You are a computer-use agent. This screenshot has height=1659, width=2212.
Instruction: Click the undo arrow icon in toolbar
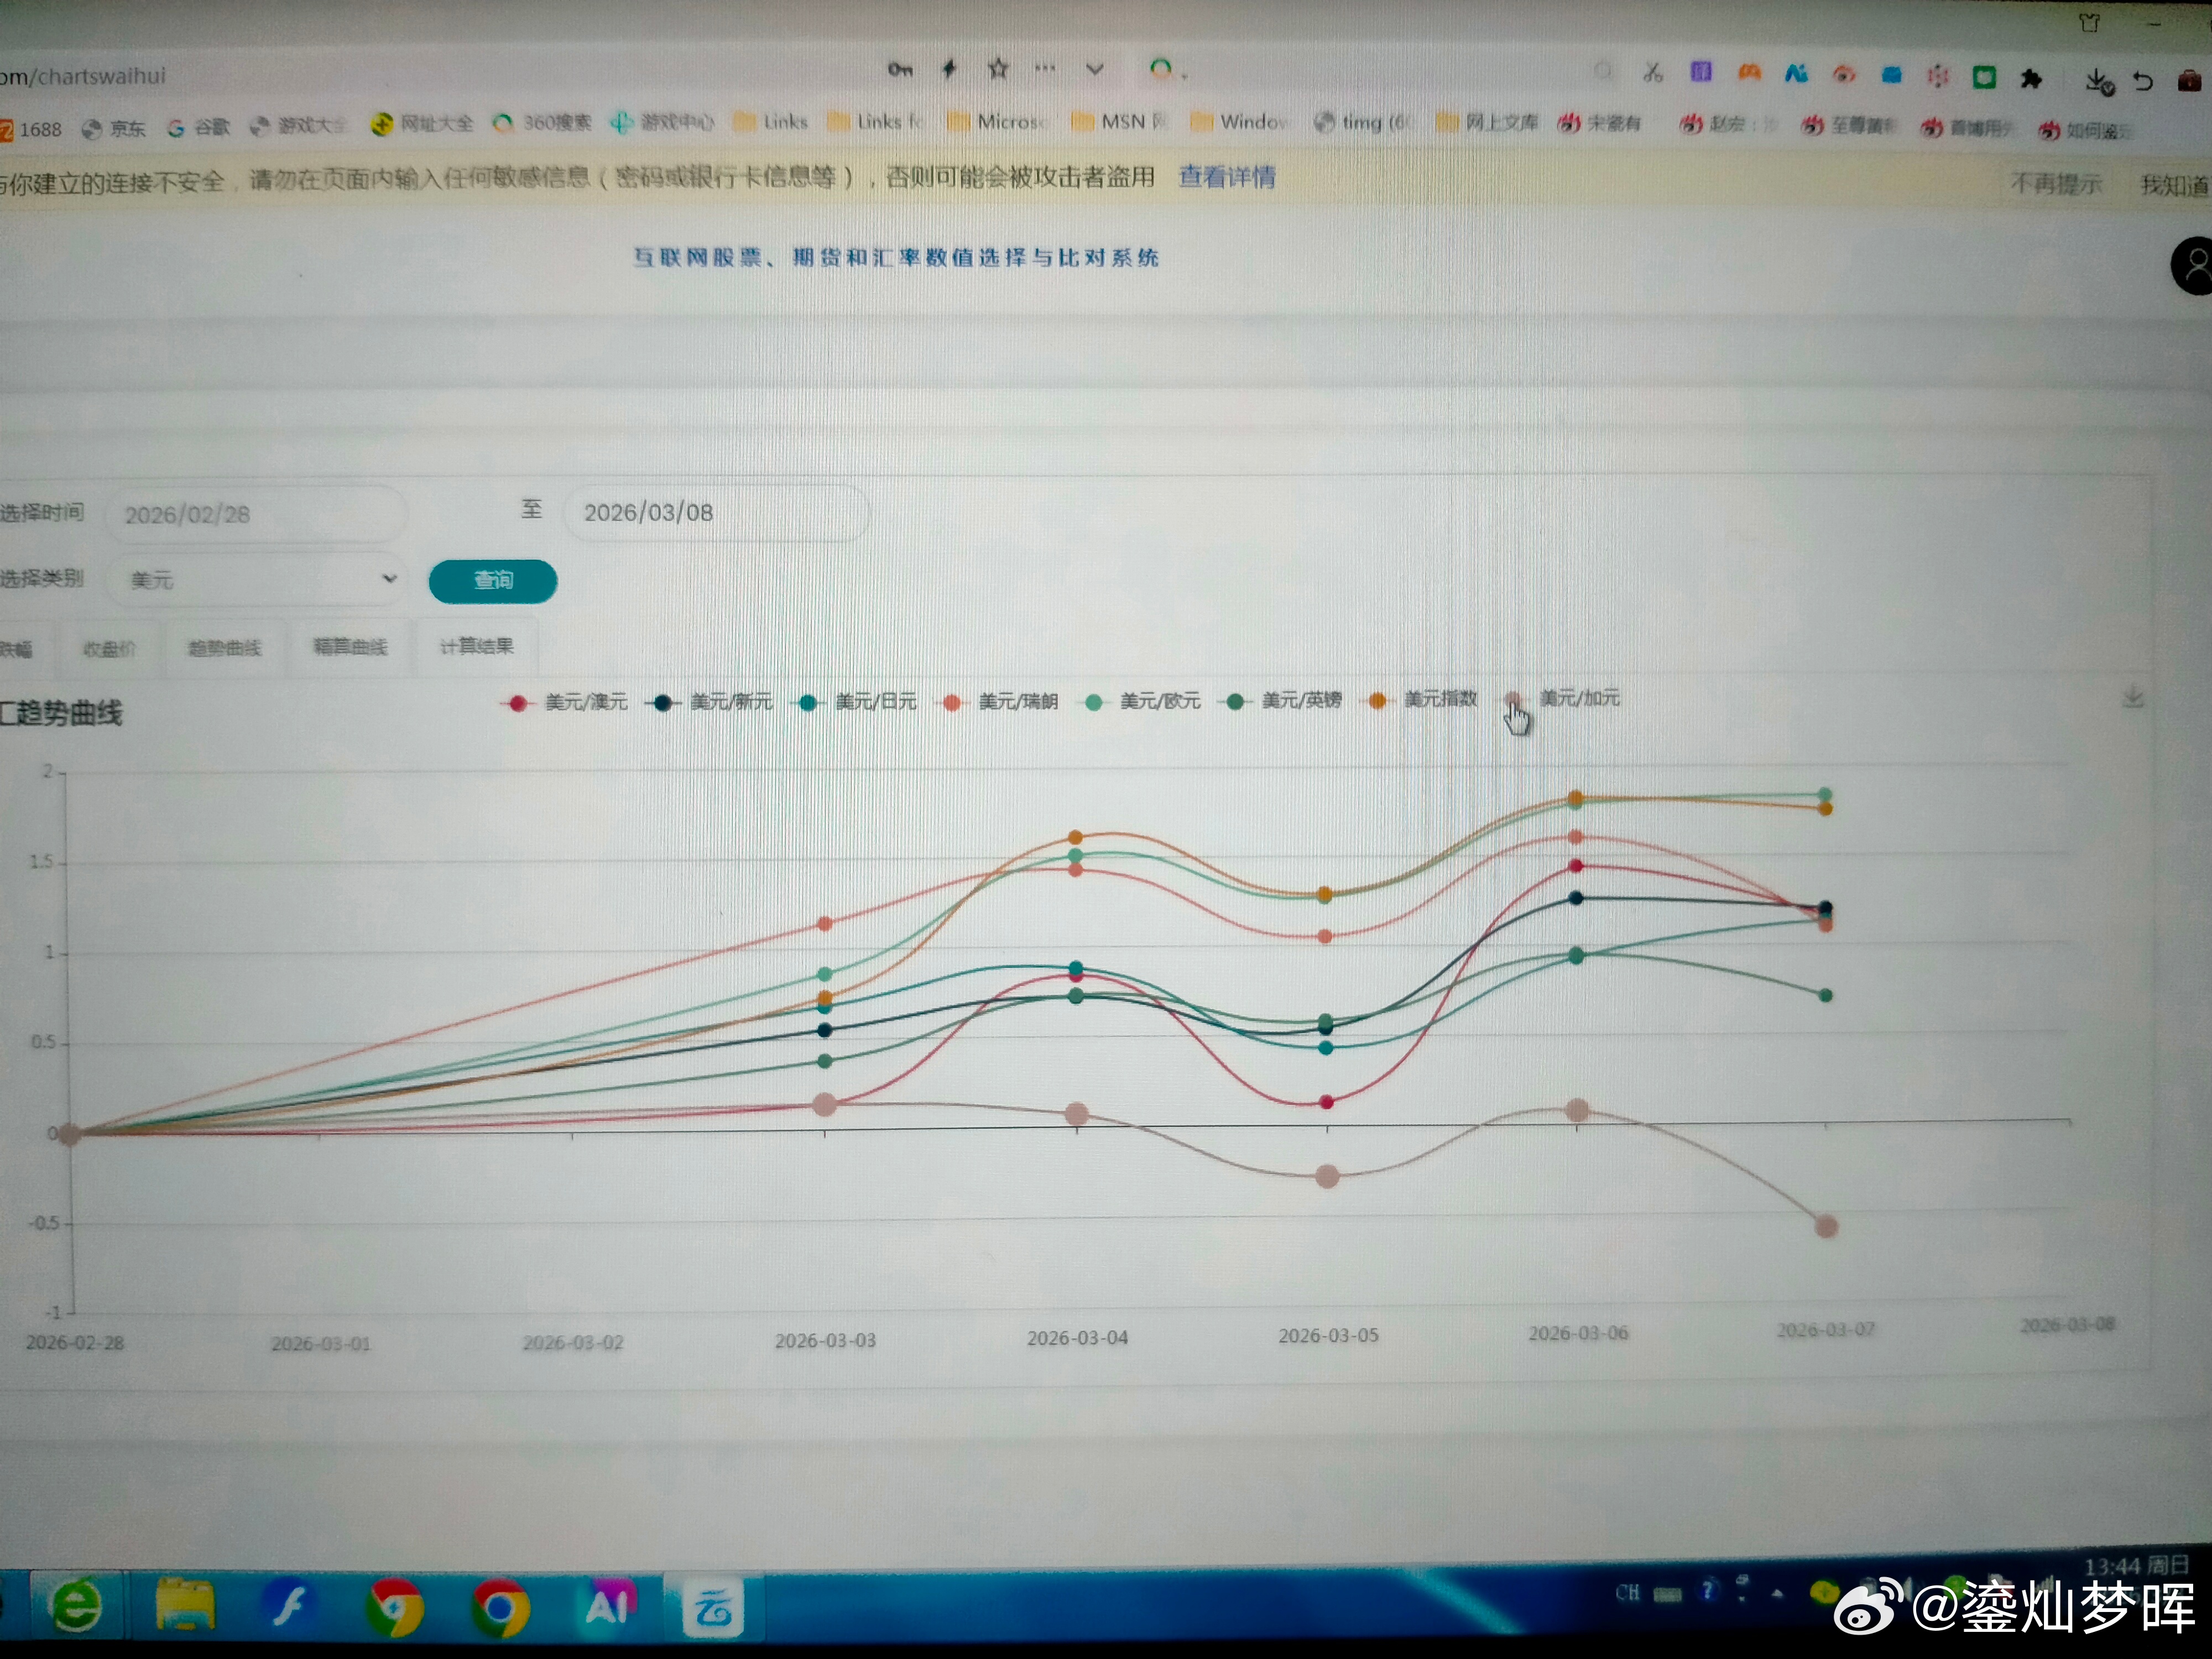(x=2142, y=81)
